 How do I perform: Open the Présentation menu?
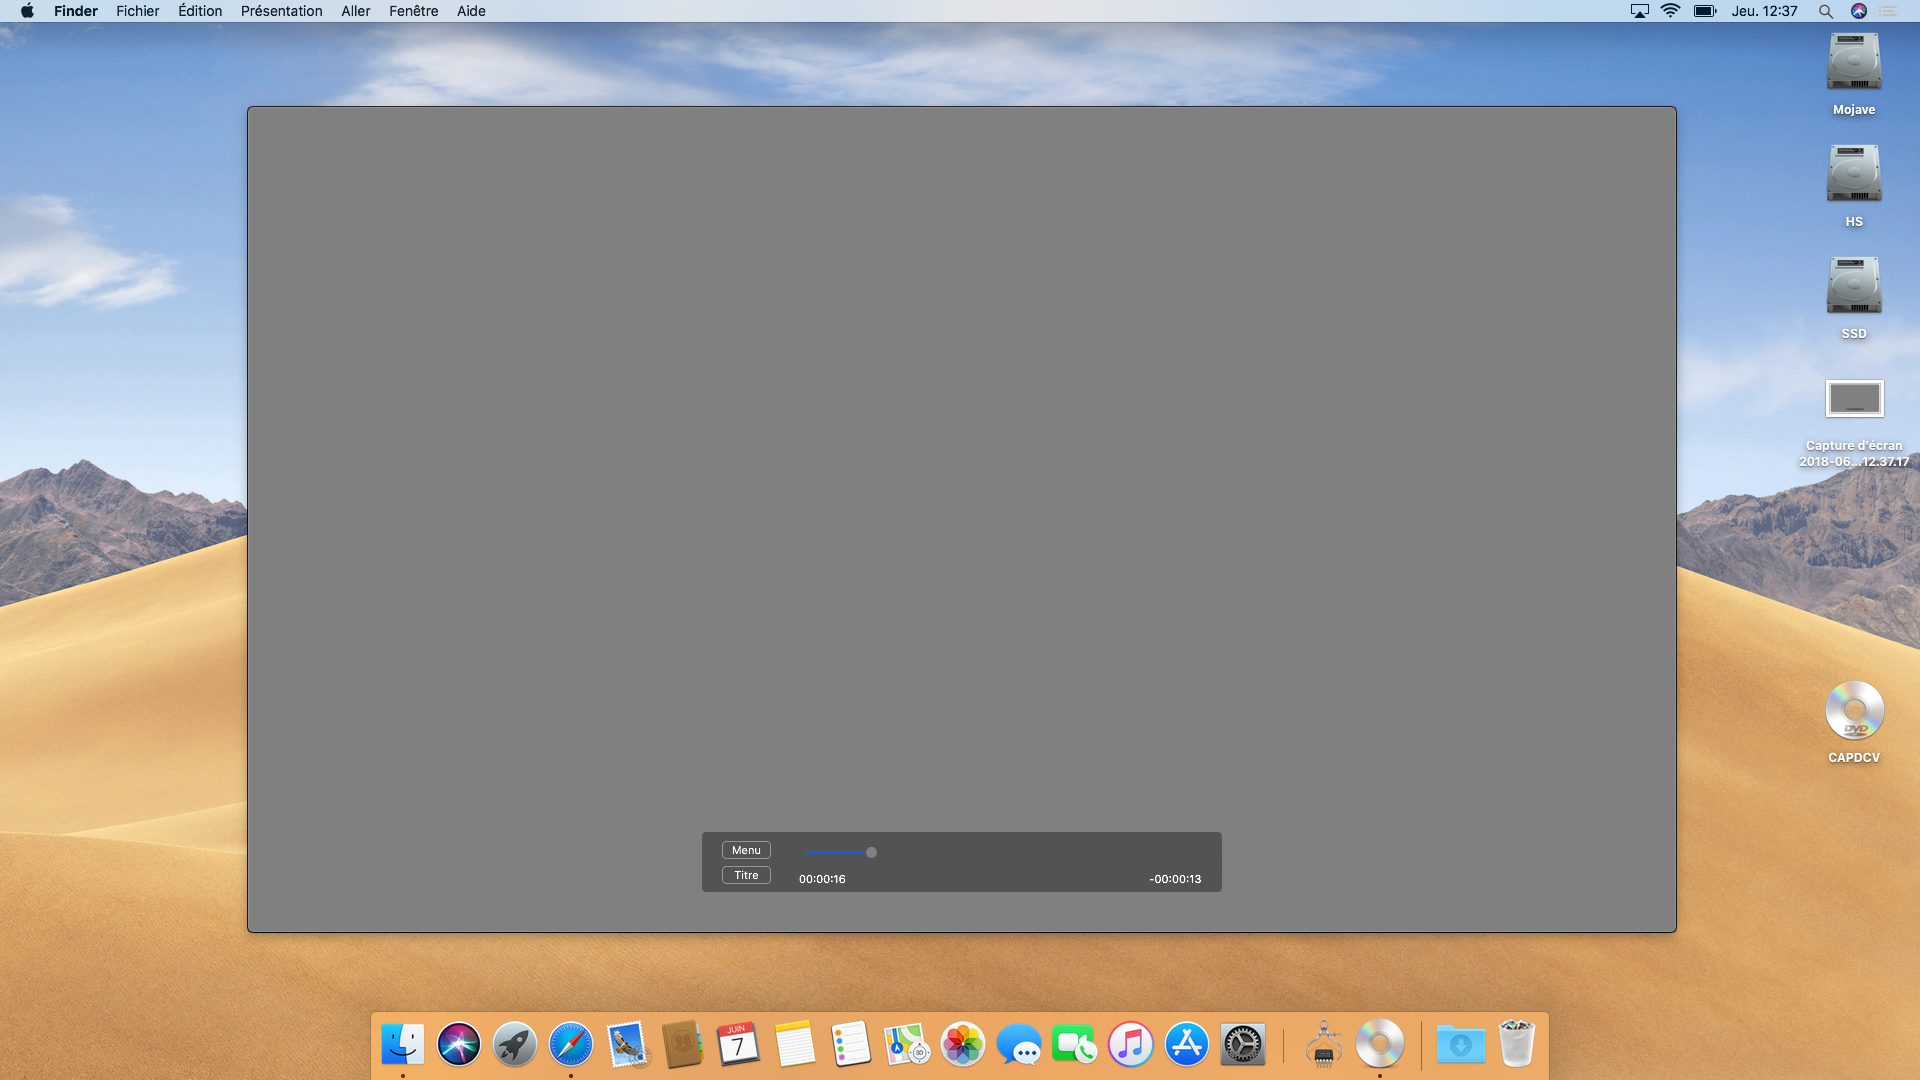281,11
